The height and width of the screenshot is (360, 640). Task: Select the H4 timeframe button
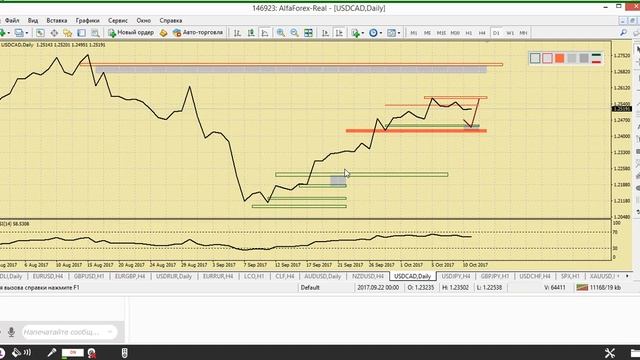tap(482, 33)
